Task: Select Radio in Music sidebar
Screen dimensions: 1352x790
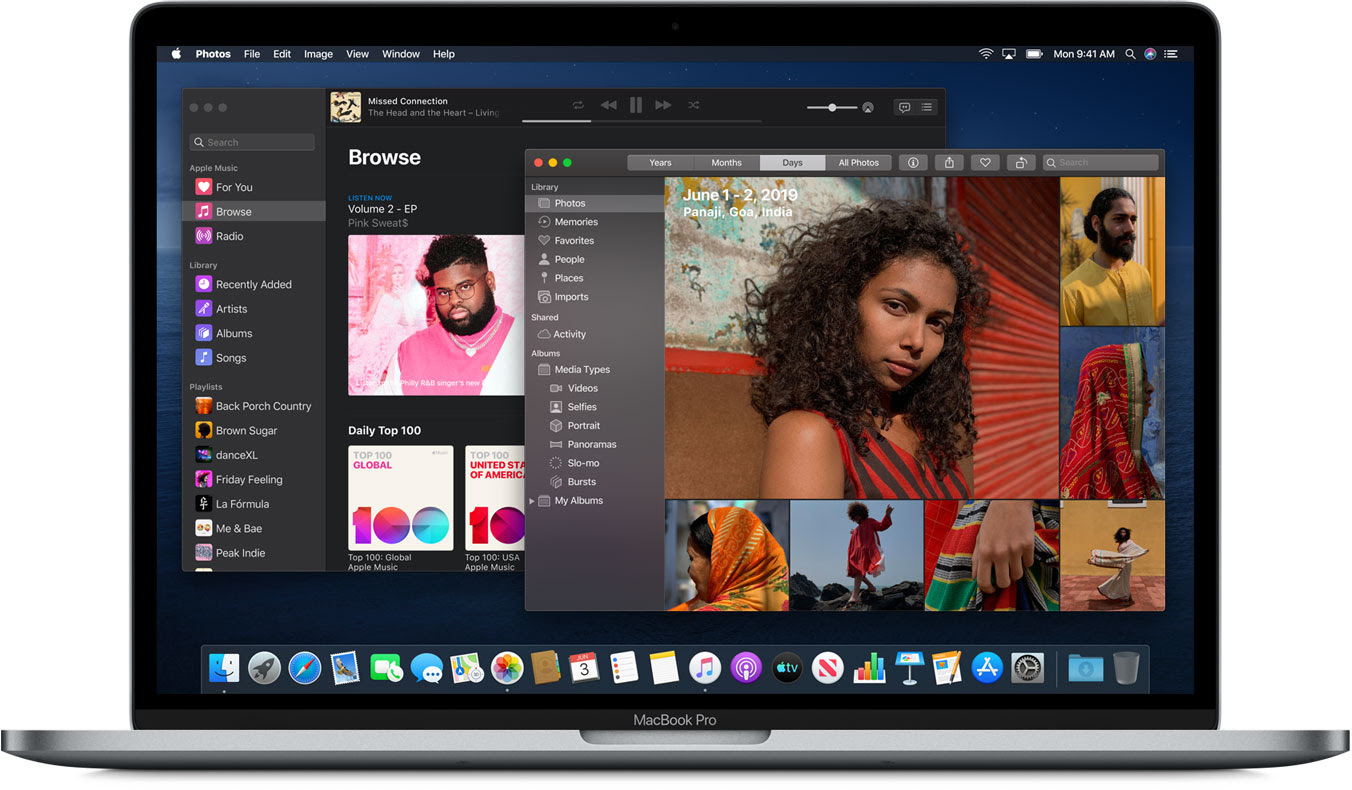Action: click(254, 236)
